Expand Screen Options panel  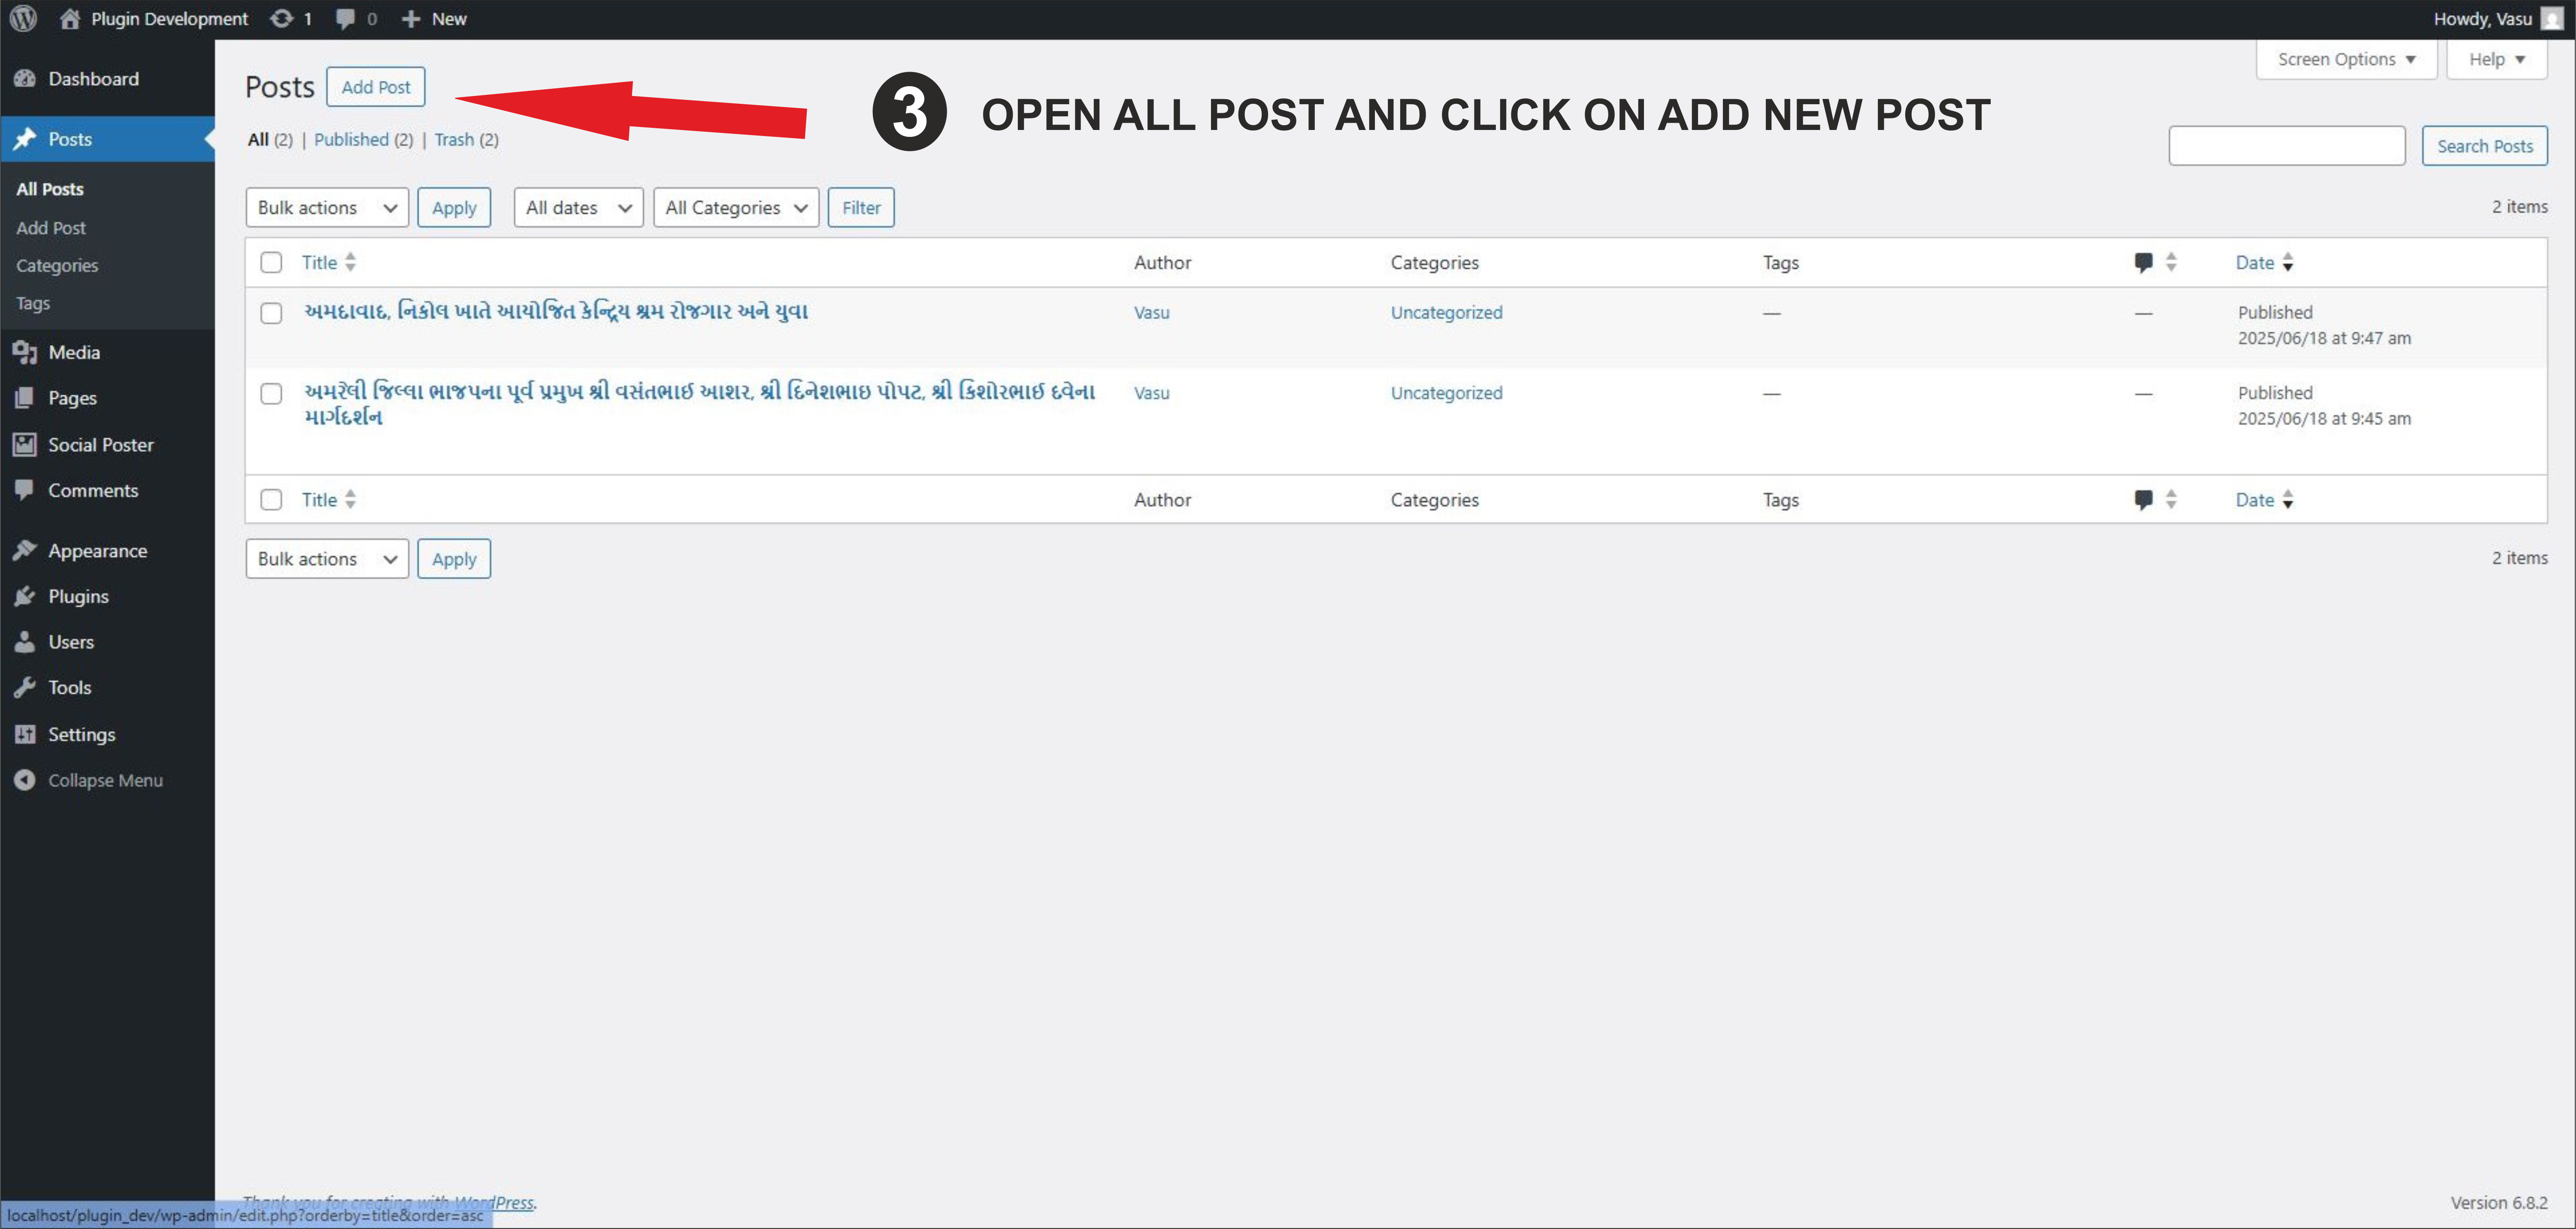click(x=2346, y=59)
